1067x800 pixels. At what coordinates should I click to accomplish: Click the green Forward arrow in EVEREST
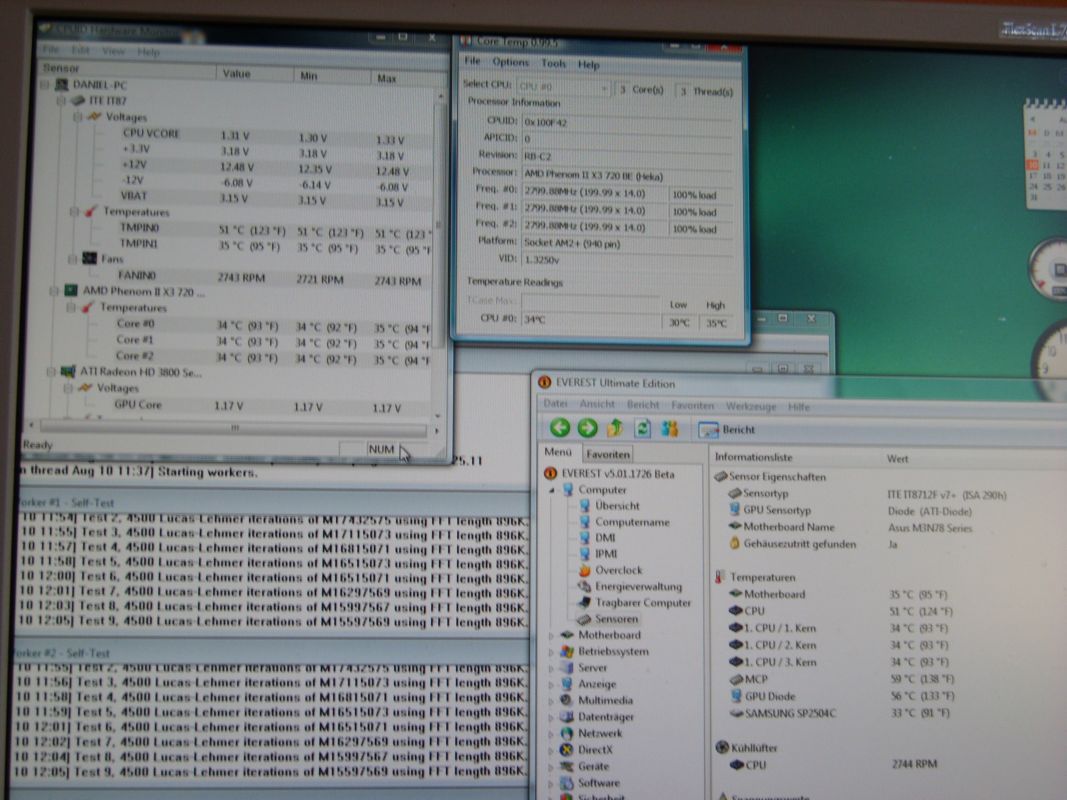point(587,428)
